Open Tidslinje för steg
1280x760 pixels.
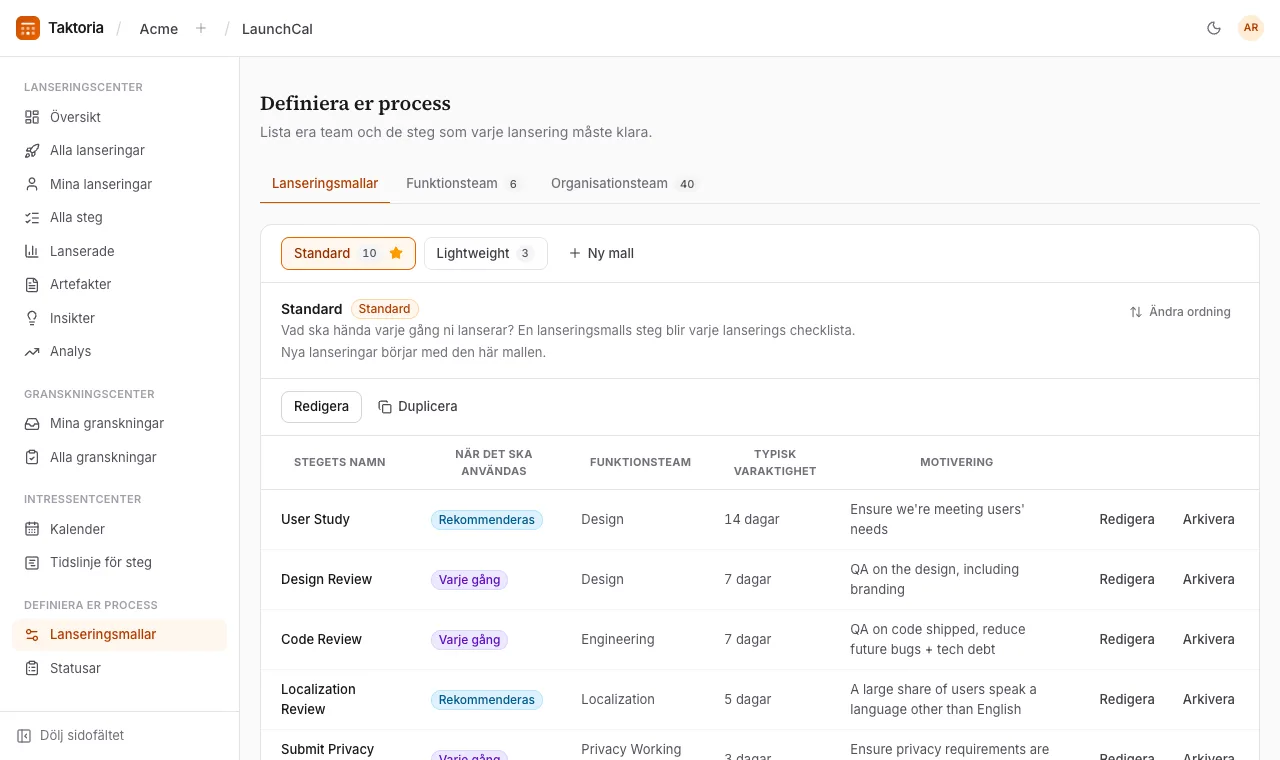pyautogui.click(x=120, y=562)
